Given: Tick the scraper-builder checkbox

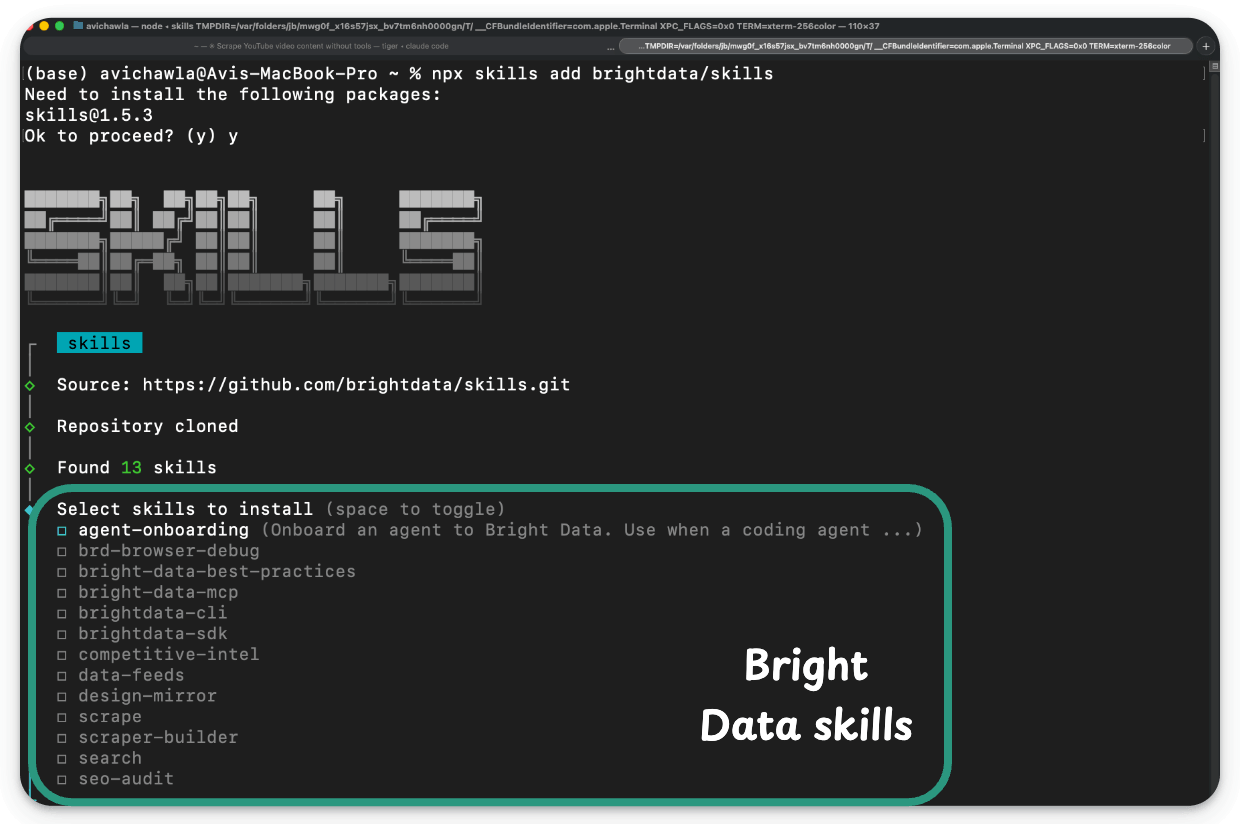Looking at the screenshot, I should tap(62, 738).
